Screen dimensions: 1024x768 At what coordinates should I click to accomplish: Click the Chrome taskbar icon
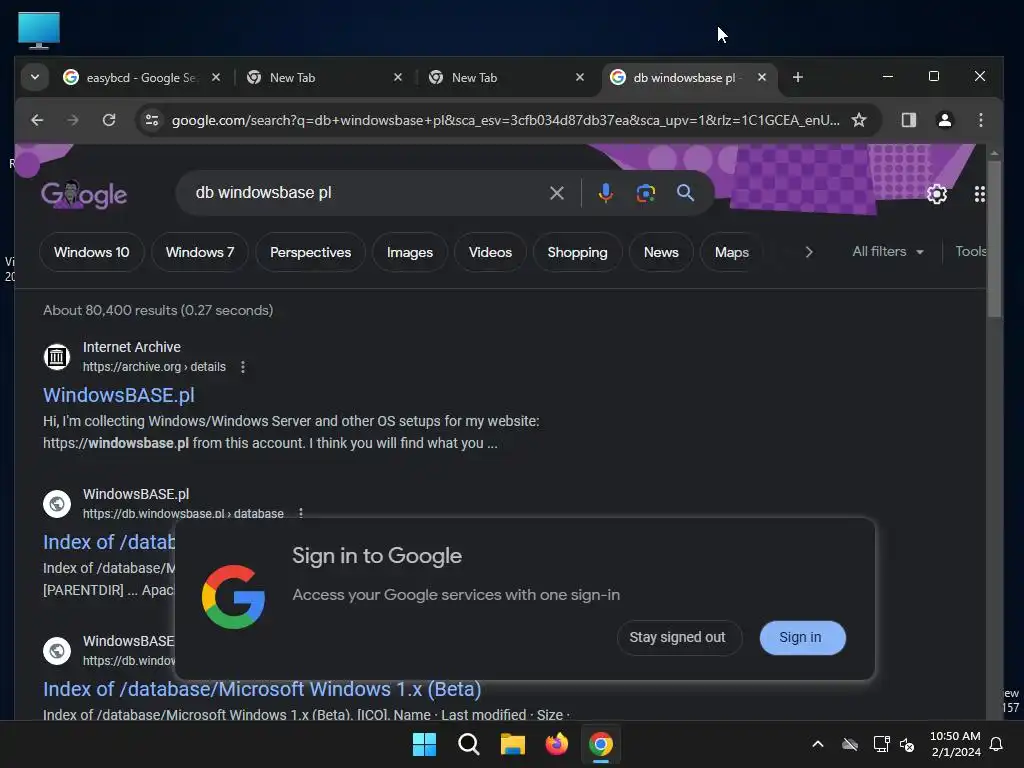click(601, 744)
